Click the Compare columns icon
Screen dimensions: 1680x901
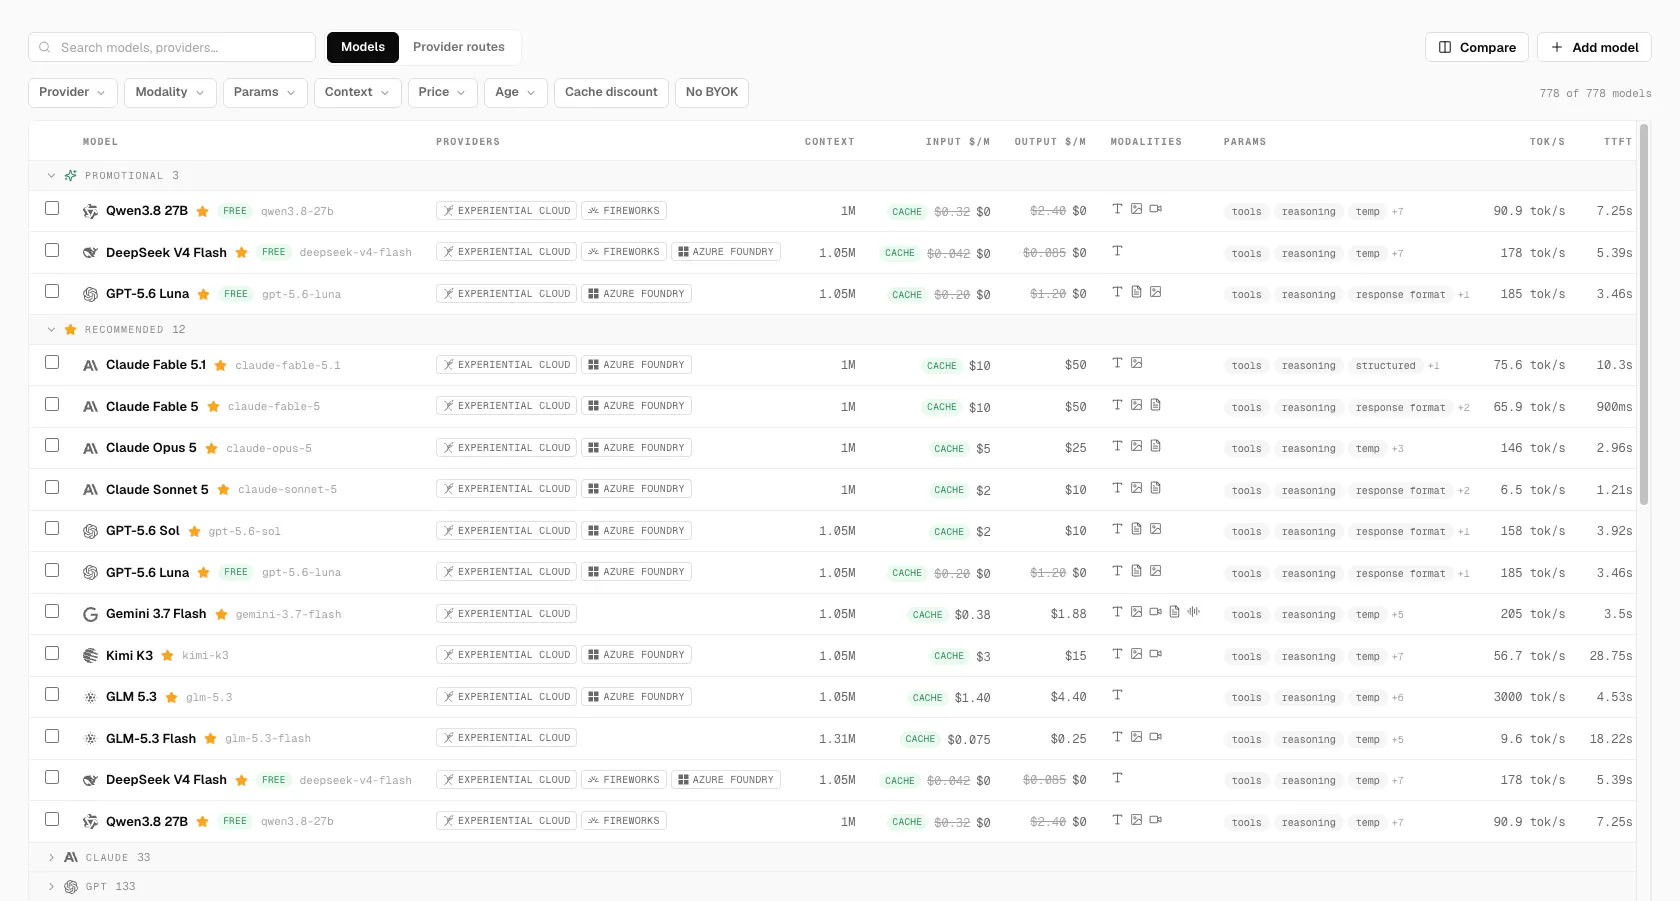1445,47
